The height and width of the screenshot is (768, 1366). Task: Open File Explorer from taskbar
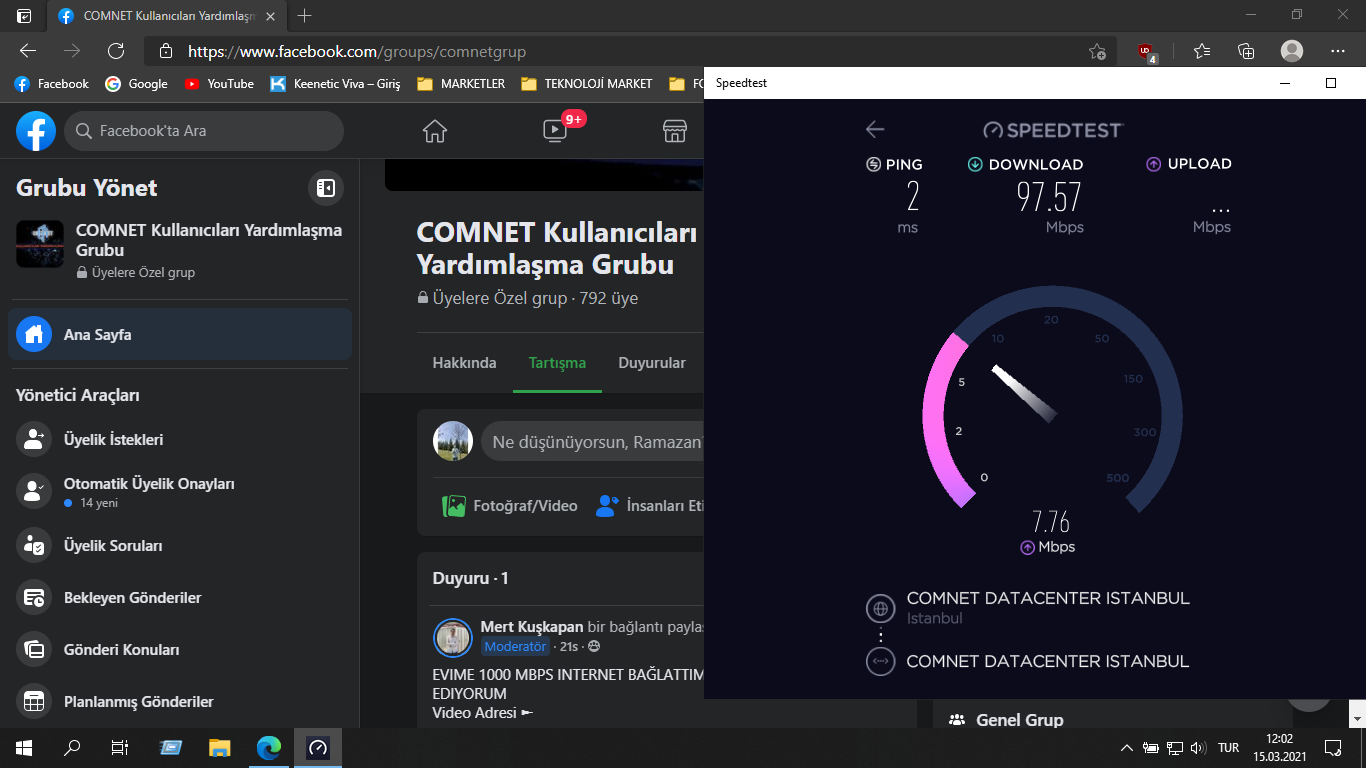tap(220, 747)
